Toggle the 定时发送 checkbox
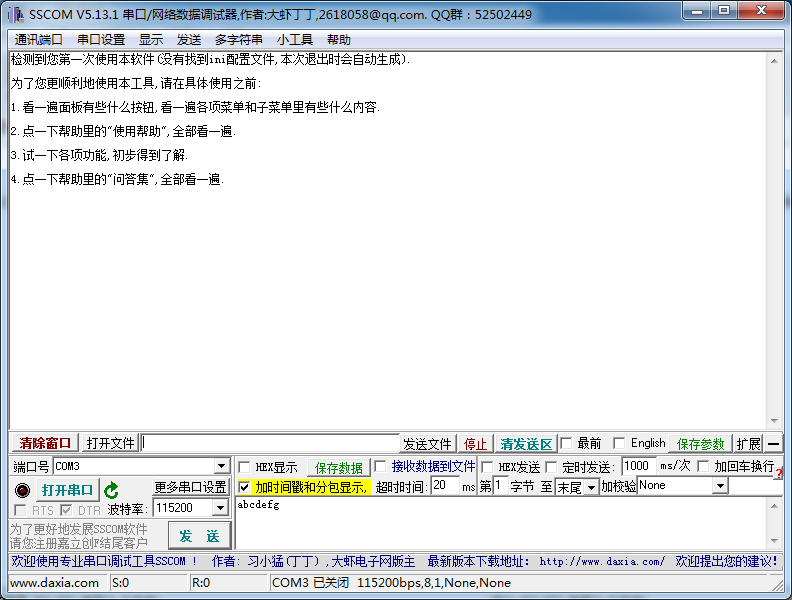 click(551, 467)
